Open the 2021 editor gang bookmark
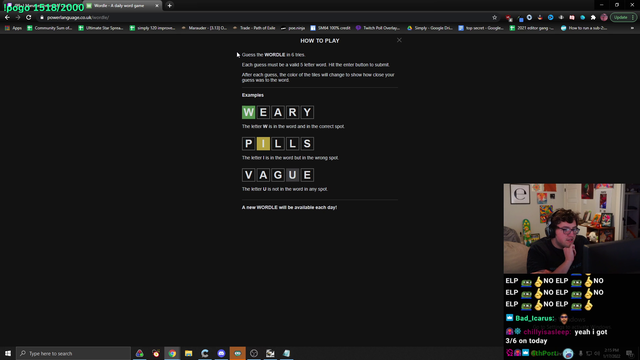The image size is (640, 360). [532, 28]
